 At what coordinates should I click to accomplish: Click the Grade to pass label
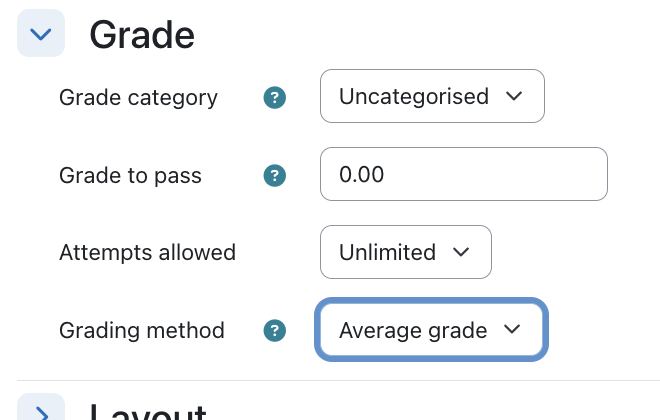(x=130, y=175)
